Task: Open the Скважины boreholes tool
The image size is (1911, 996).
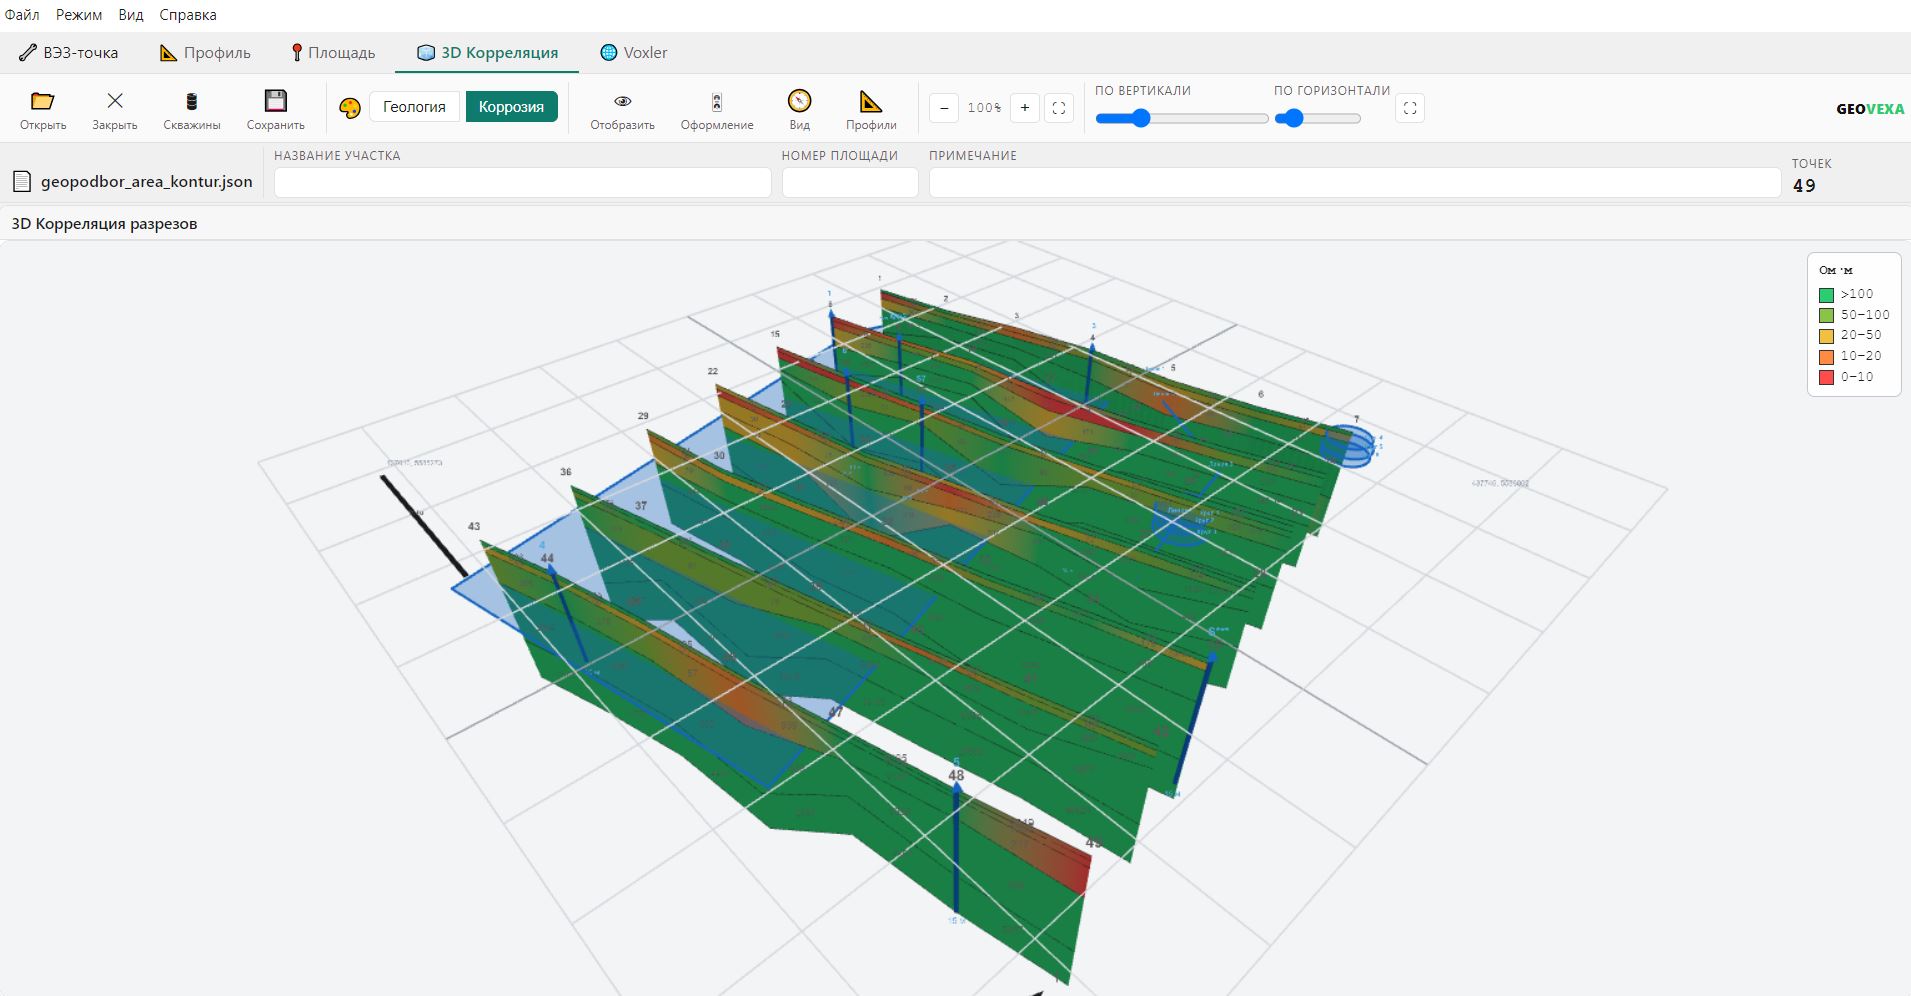Action: [192, 109]
